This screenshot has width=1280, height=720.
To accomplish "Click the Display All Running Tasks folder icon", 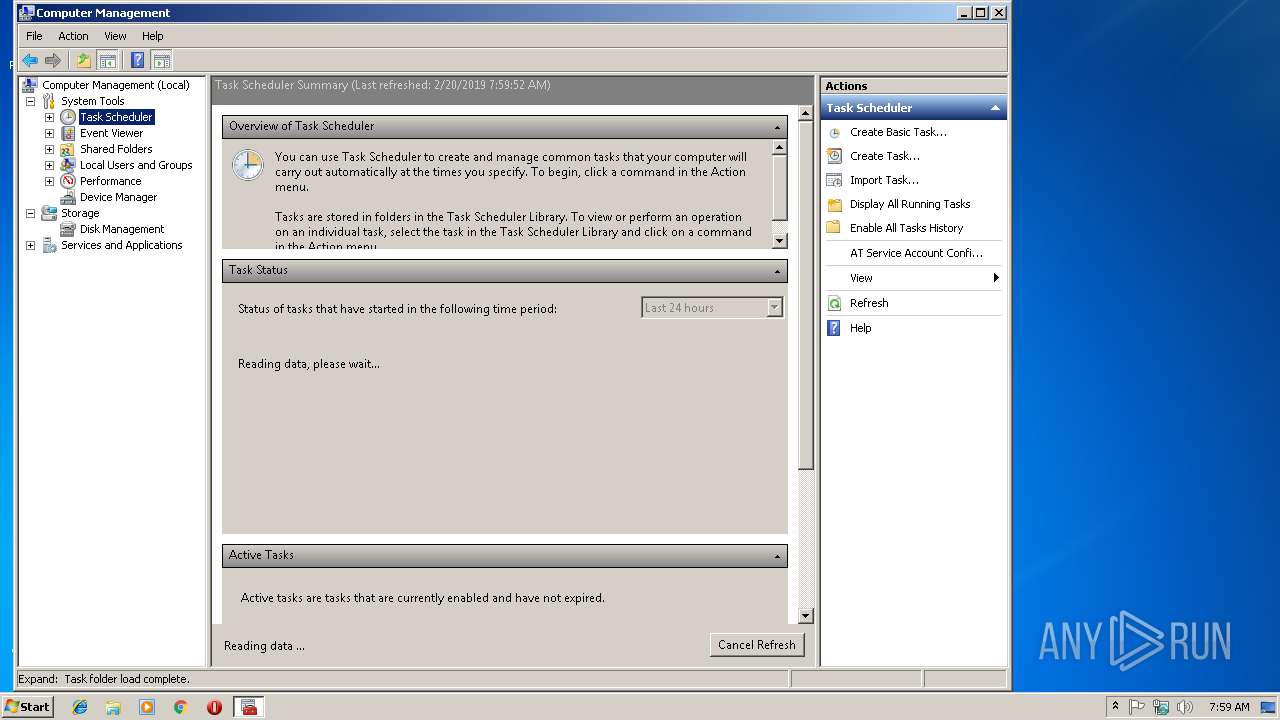I will point(834,204).
